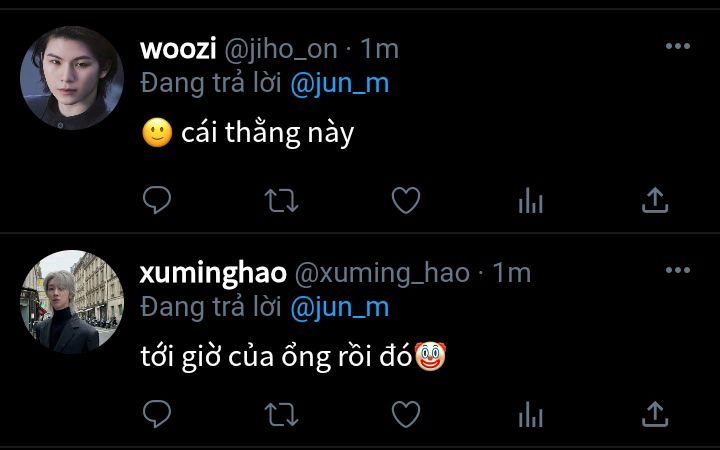Open woozi's profile picture
The width and height of the screenshot is (720, 450).
point(72,78)
